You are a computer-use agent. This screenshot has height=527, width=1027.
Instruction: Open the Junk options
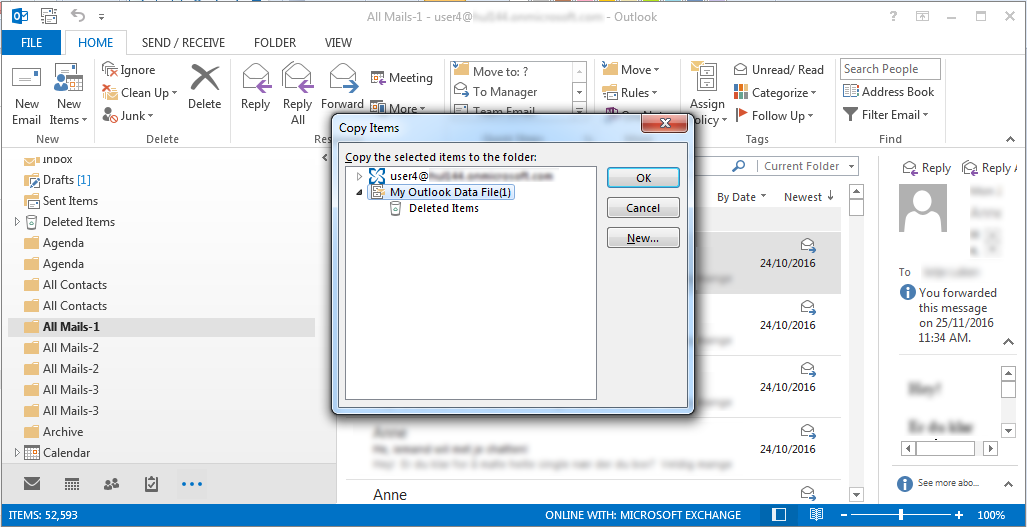[128, 116]
